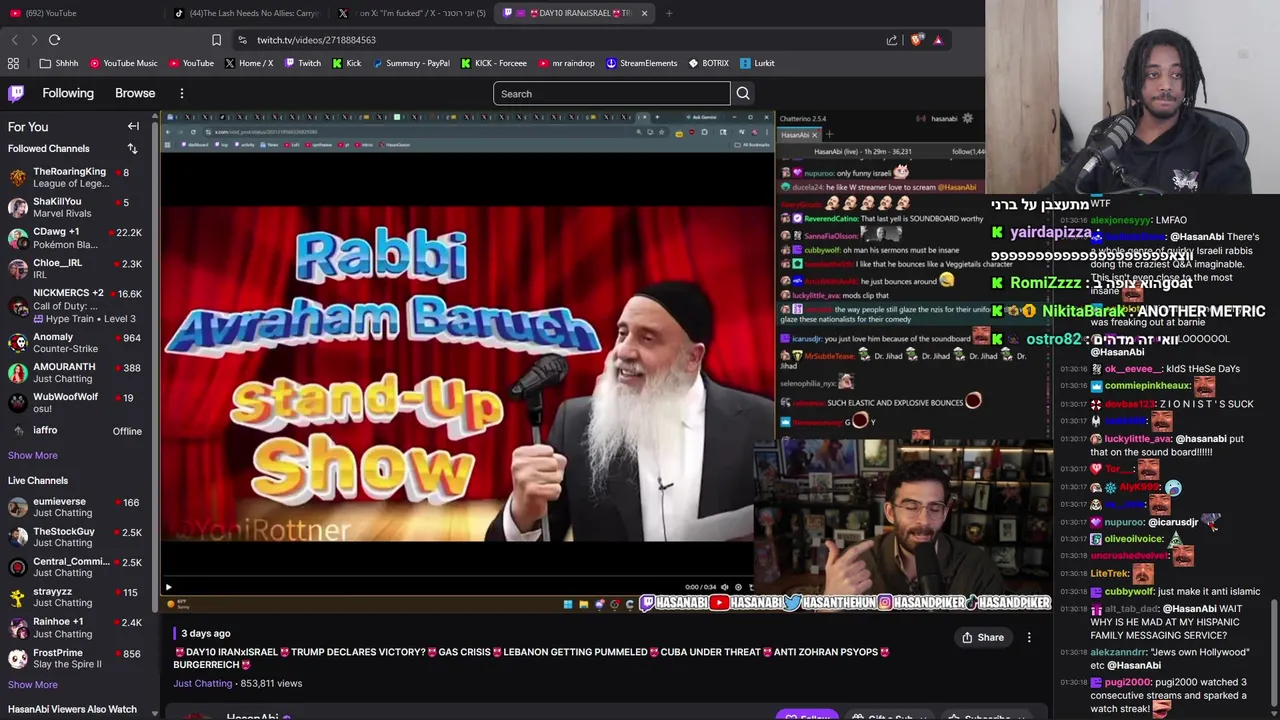The image size is (1280, 720).
Task: Open the Twitch bookmark
Action: (x=303, y=63)
